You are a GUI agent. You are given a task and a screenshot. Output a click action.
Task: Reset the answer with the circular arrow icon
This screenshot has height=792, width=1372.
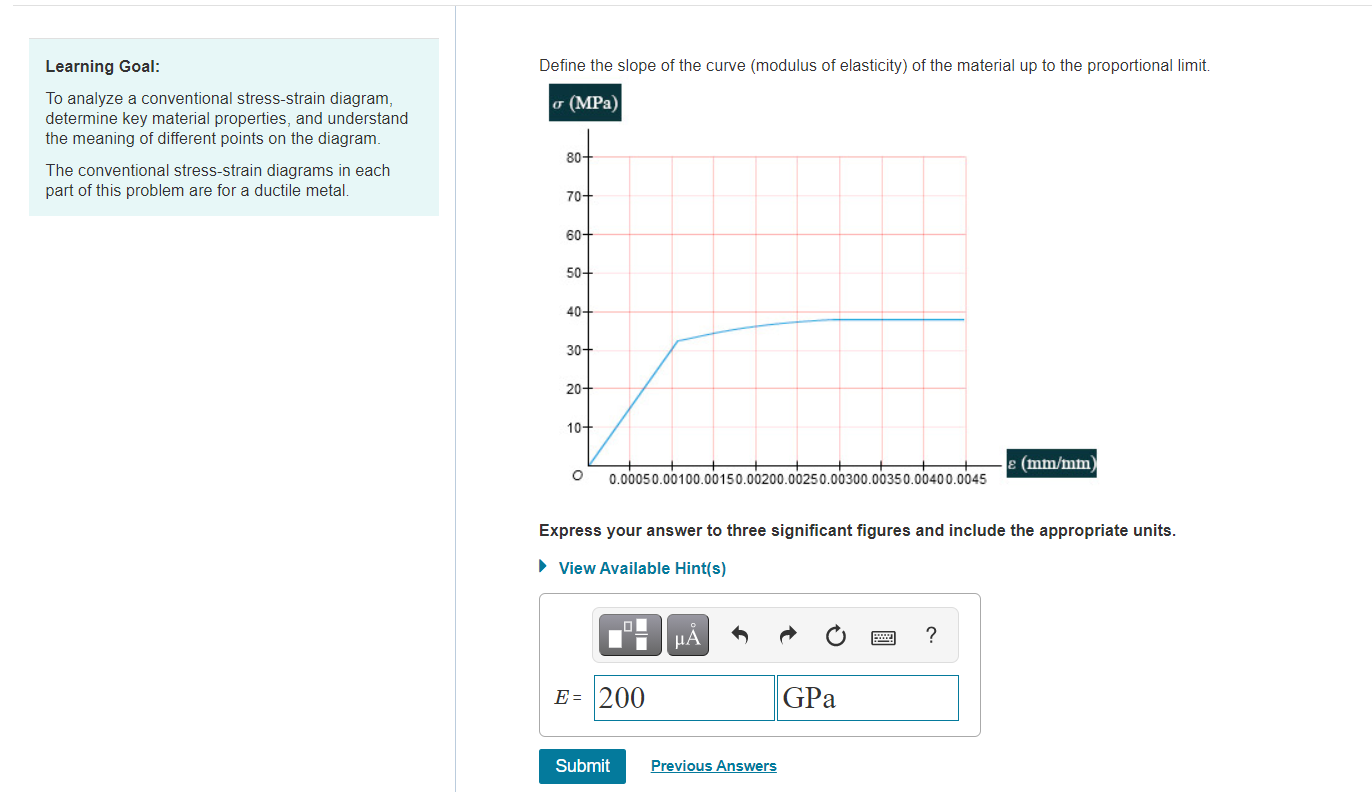[x=835, y=634]
